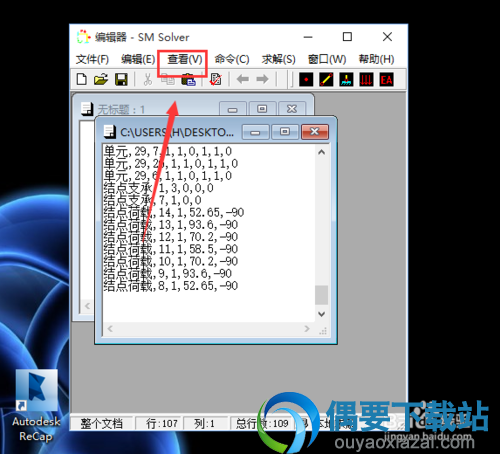Image resolution: width=500 pixels, height=454 pixels.
Task: Minimize the 无标题:1 document window
Action: click(233, 109)
